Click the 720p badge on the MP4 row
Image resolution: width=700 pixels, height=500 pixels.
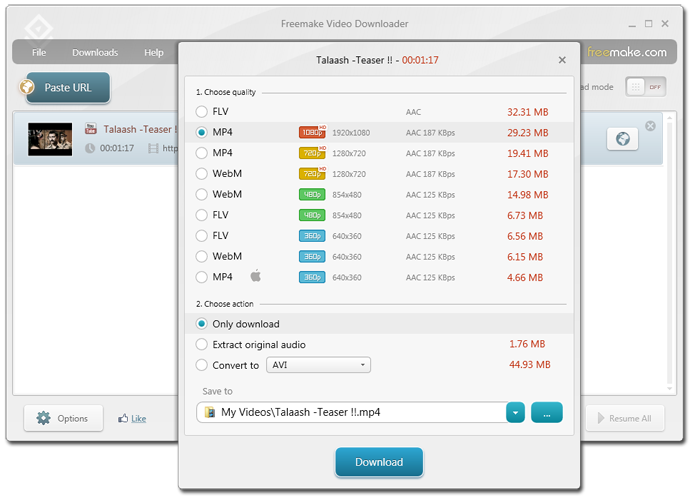(312, 153)
